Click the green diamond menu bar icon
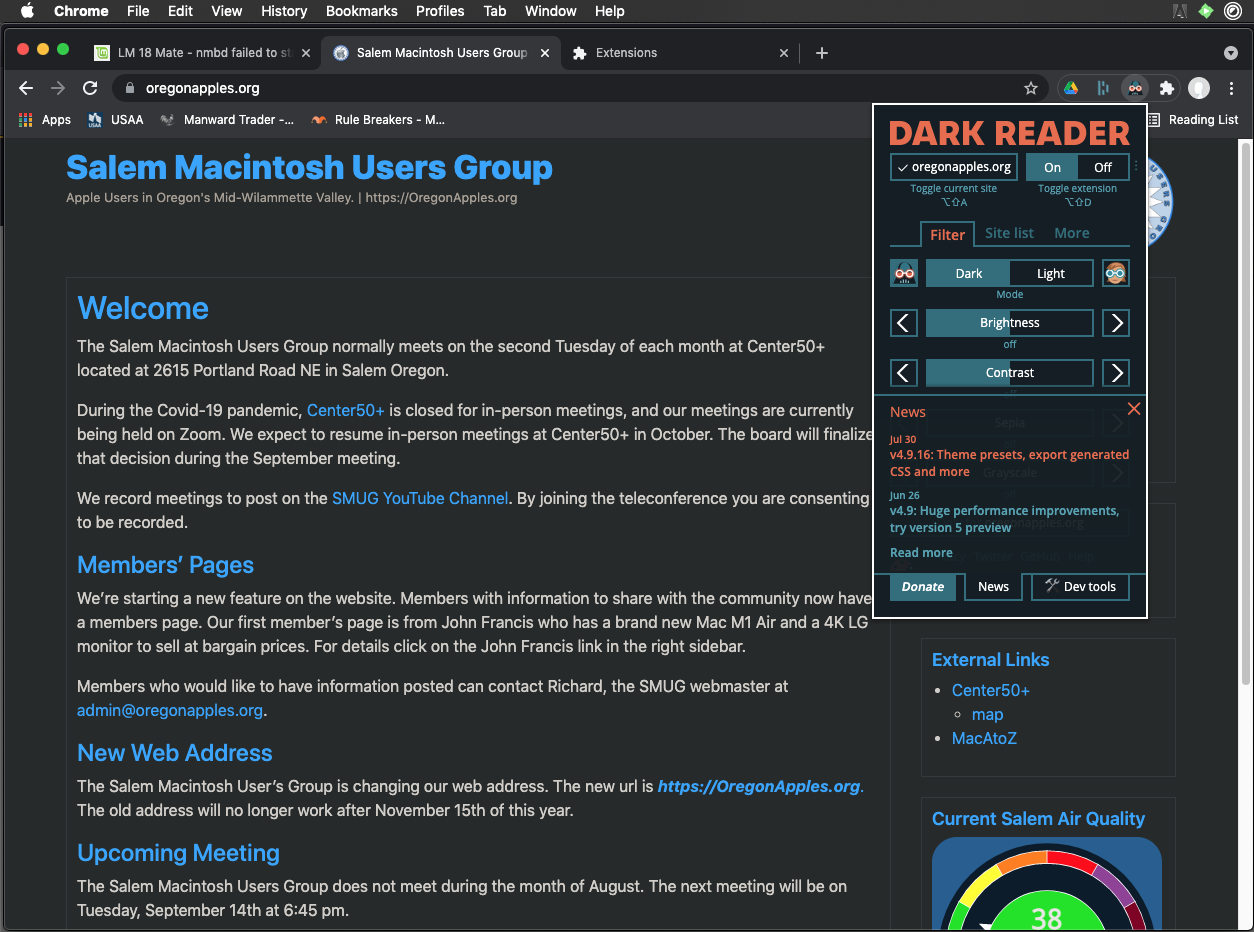 (1206, 11)
